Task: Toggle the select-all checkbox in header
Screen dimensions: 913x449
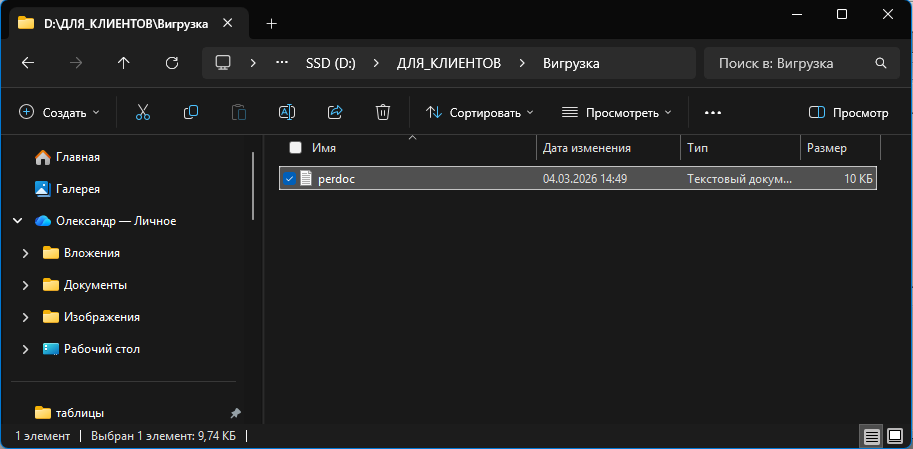Action: (x=295, y=148)
